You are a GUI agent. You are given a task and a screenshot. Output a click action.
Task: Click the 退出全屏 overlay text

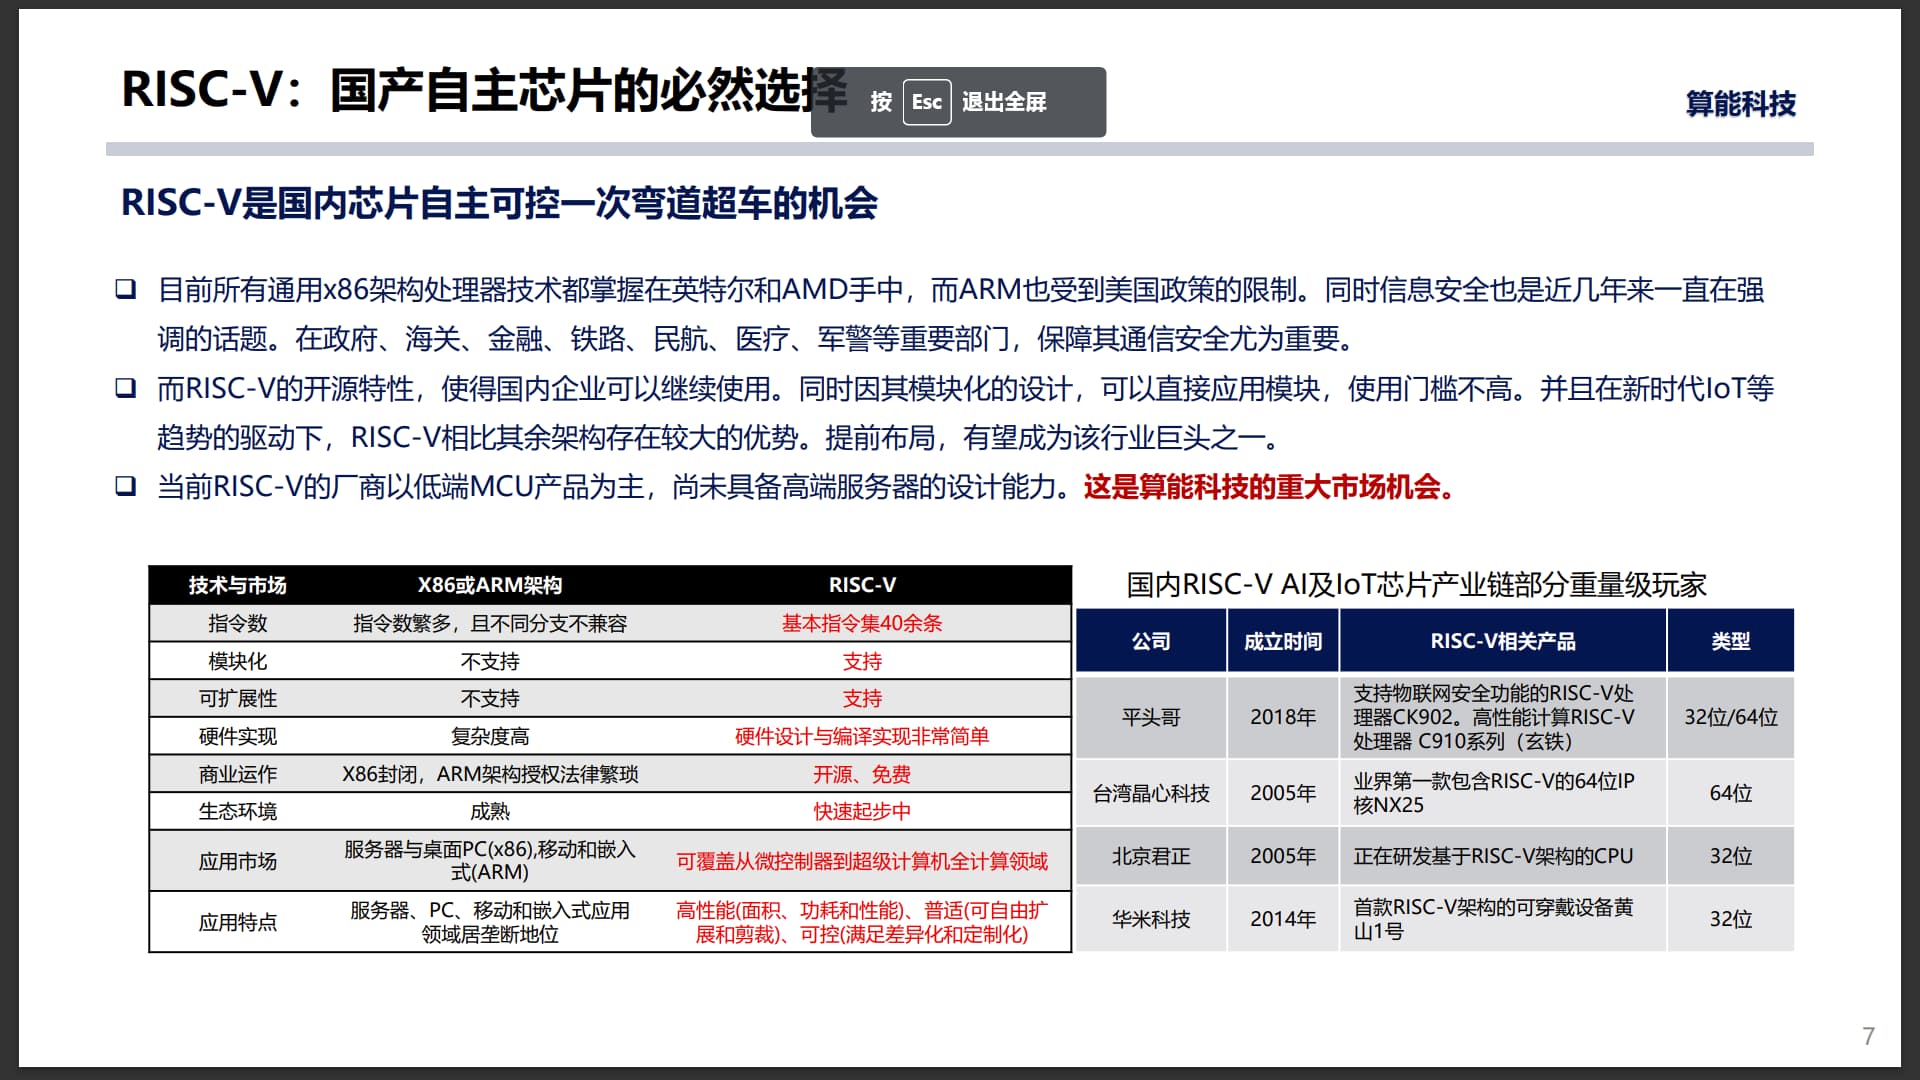(1003, 102)
